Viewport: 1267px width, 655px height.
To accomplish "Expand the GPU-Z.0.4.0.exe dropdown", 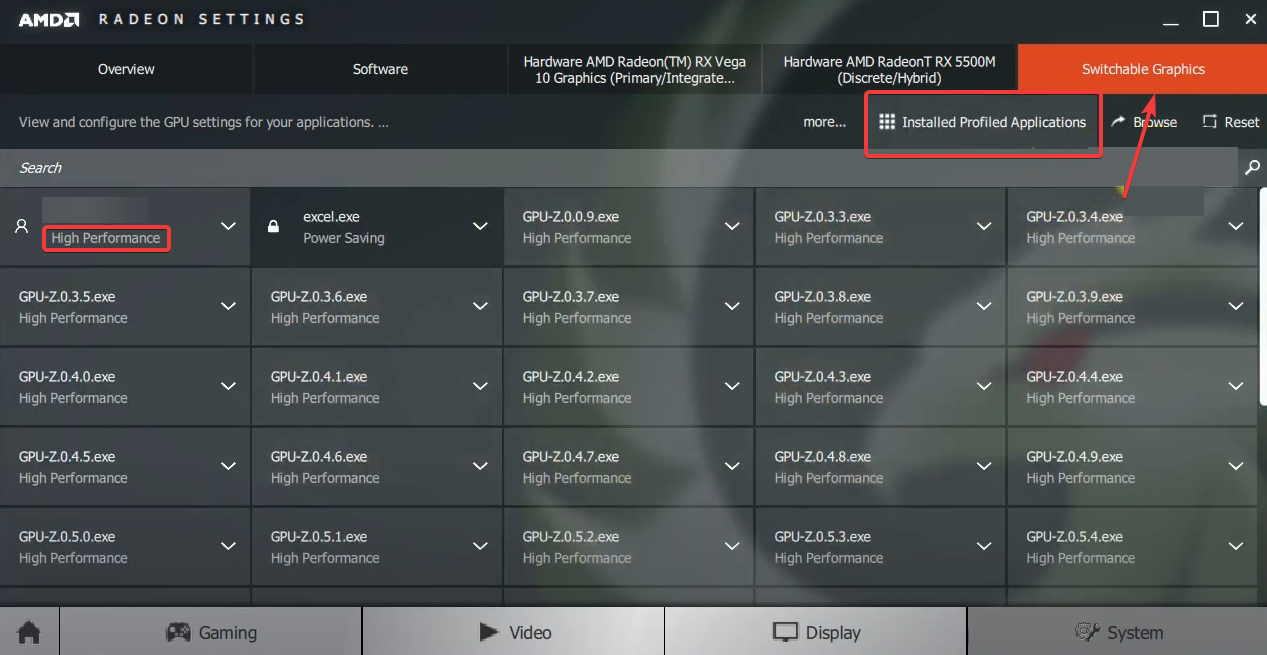I will pos(228,386).
